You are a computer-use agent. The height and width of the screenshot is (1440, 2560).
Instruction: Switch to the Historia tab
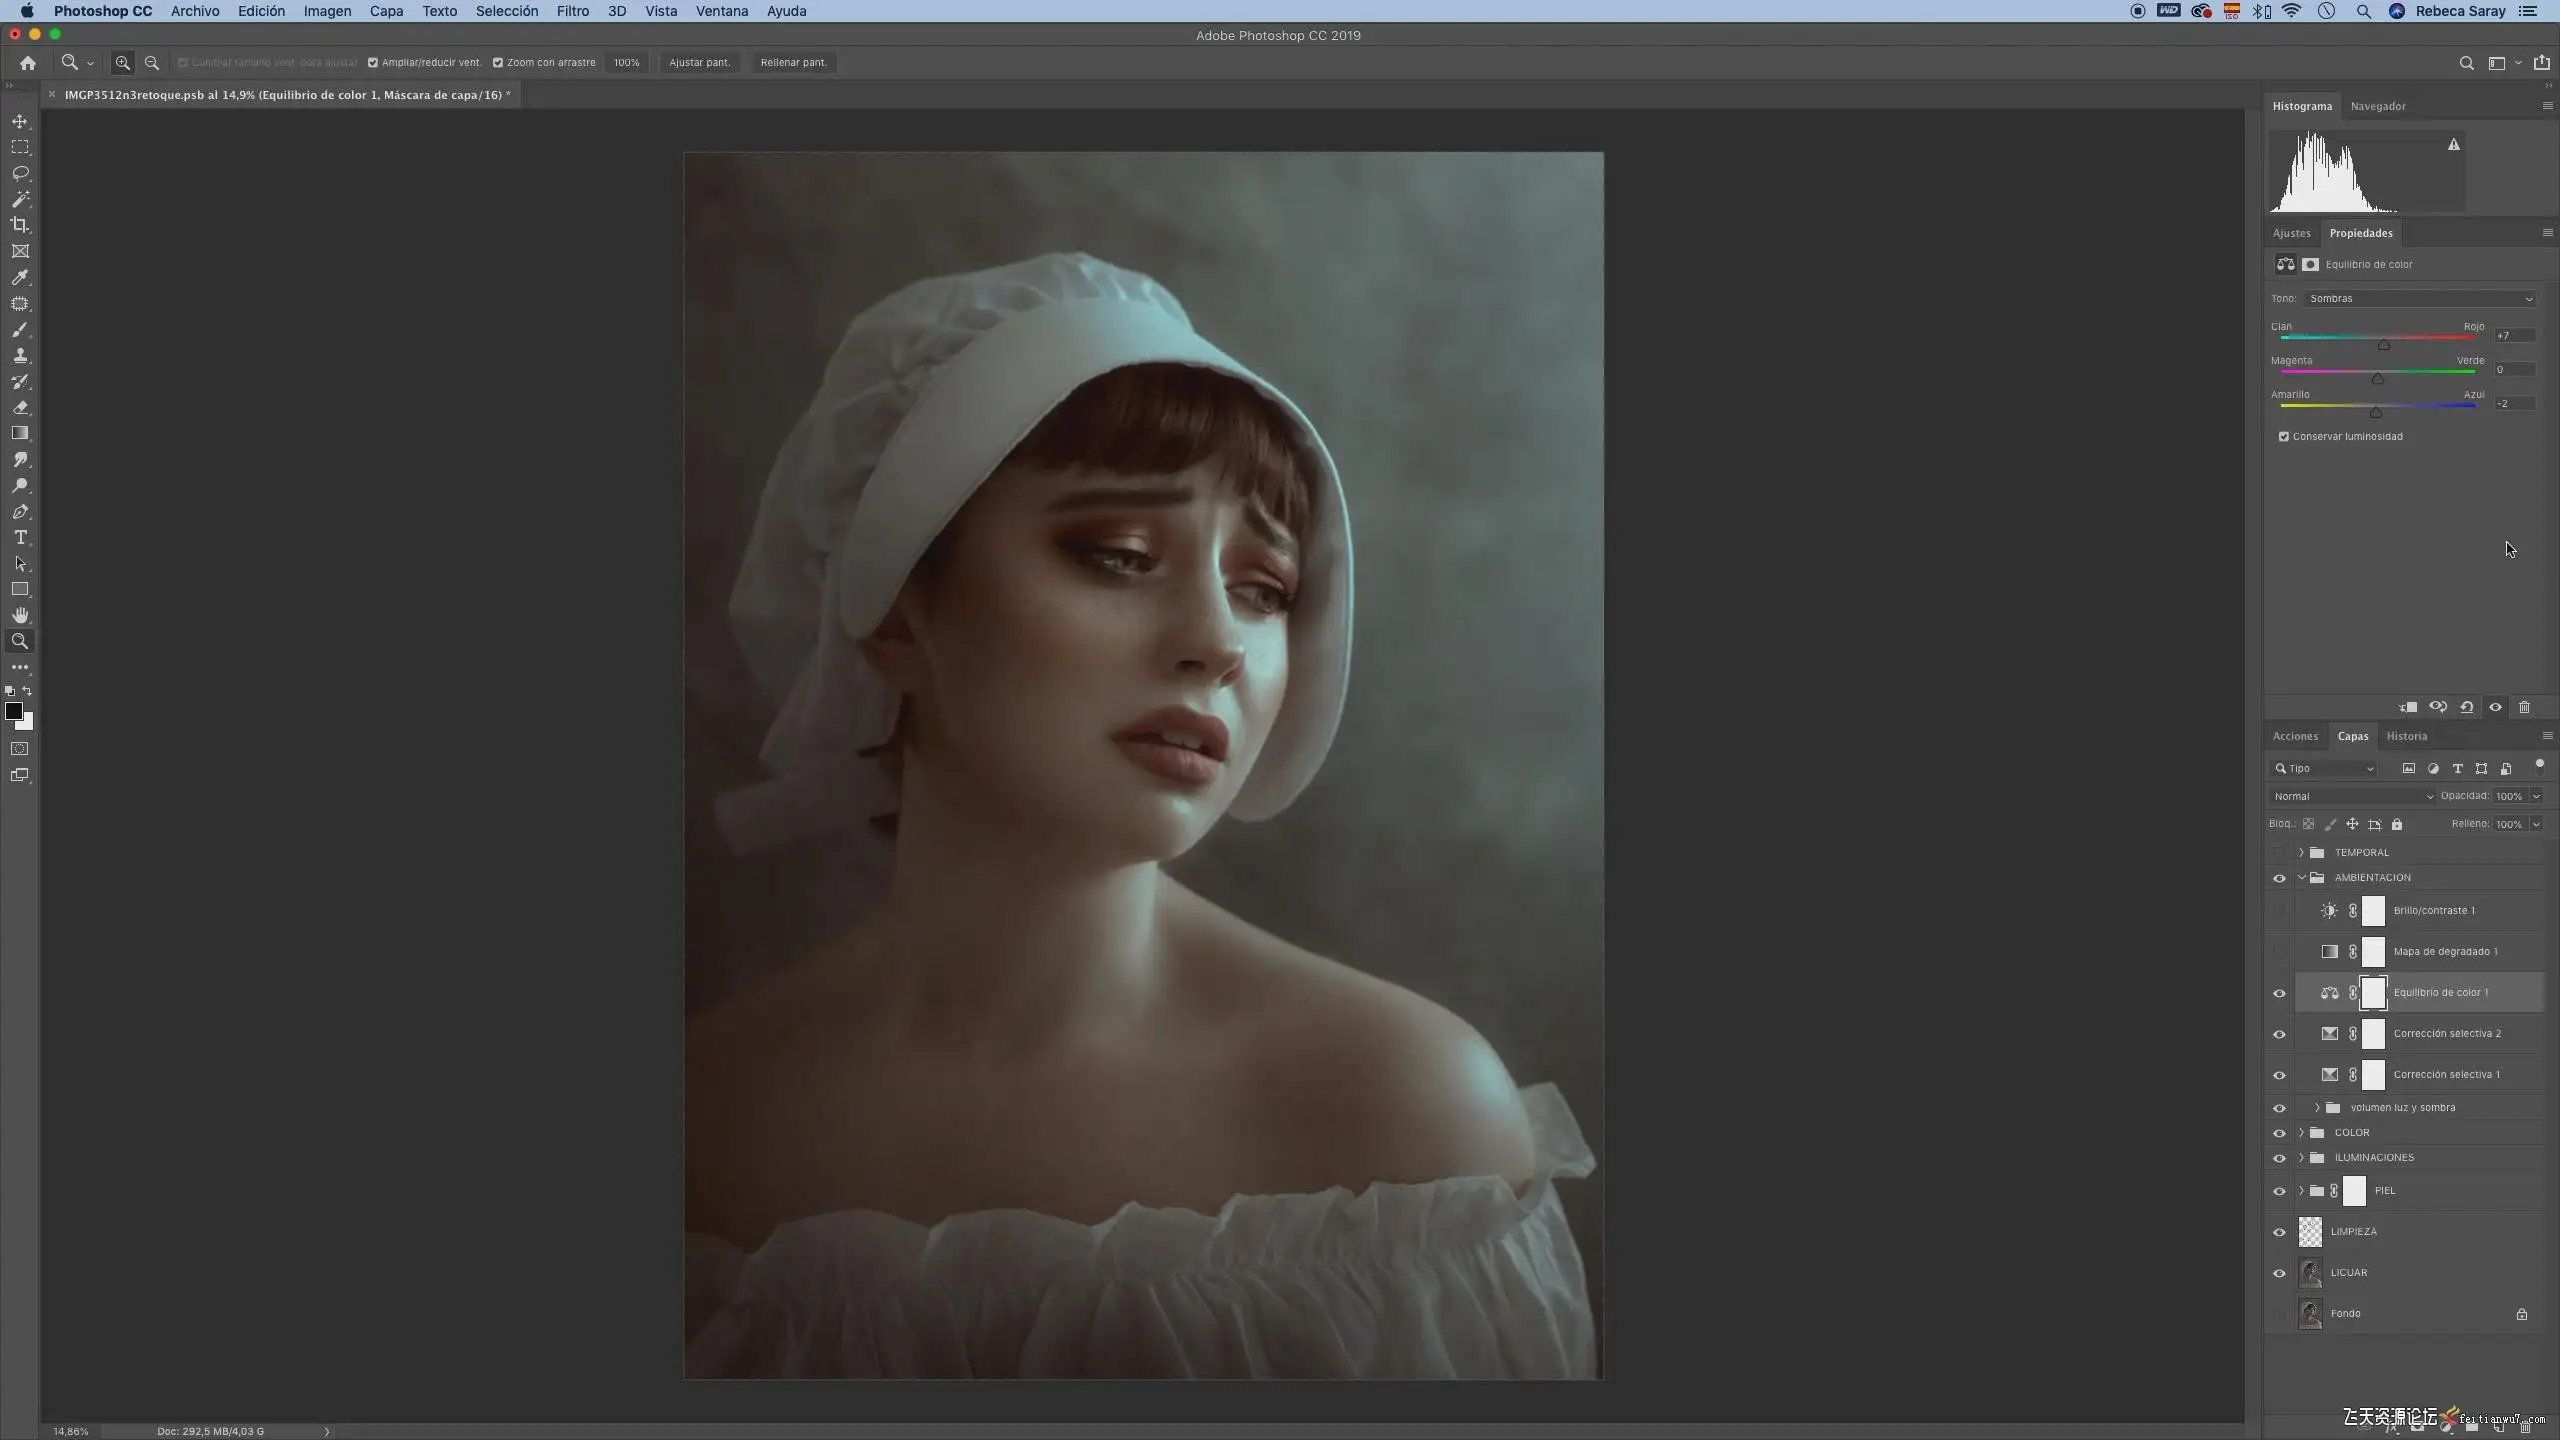coord(2406,736)
